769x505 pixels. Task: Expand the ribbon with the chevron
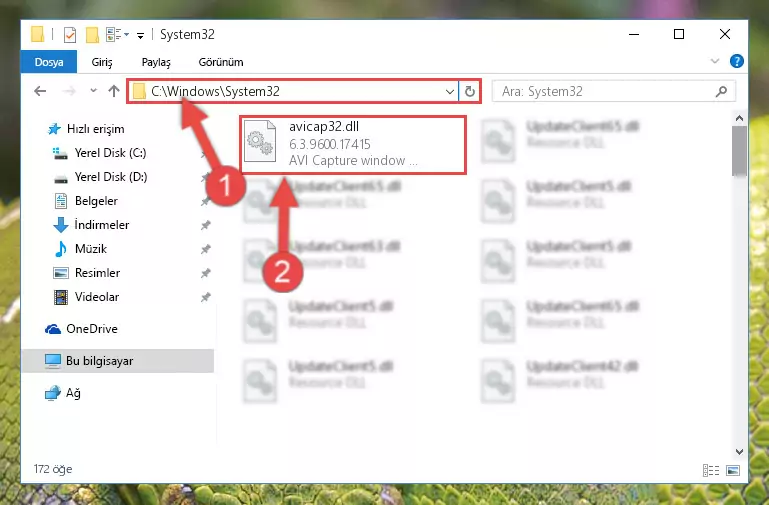(715, 61)
